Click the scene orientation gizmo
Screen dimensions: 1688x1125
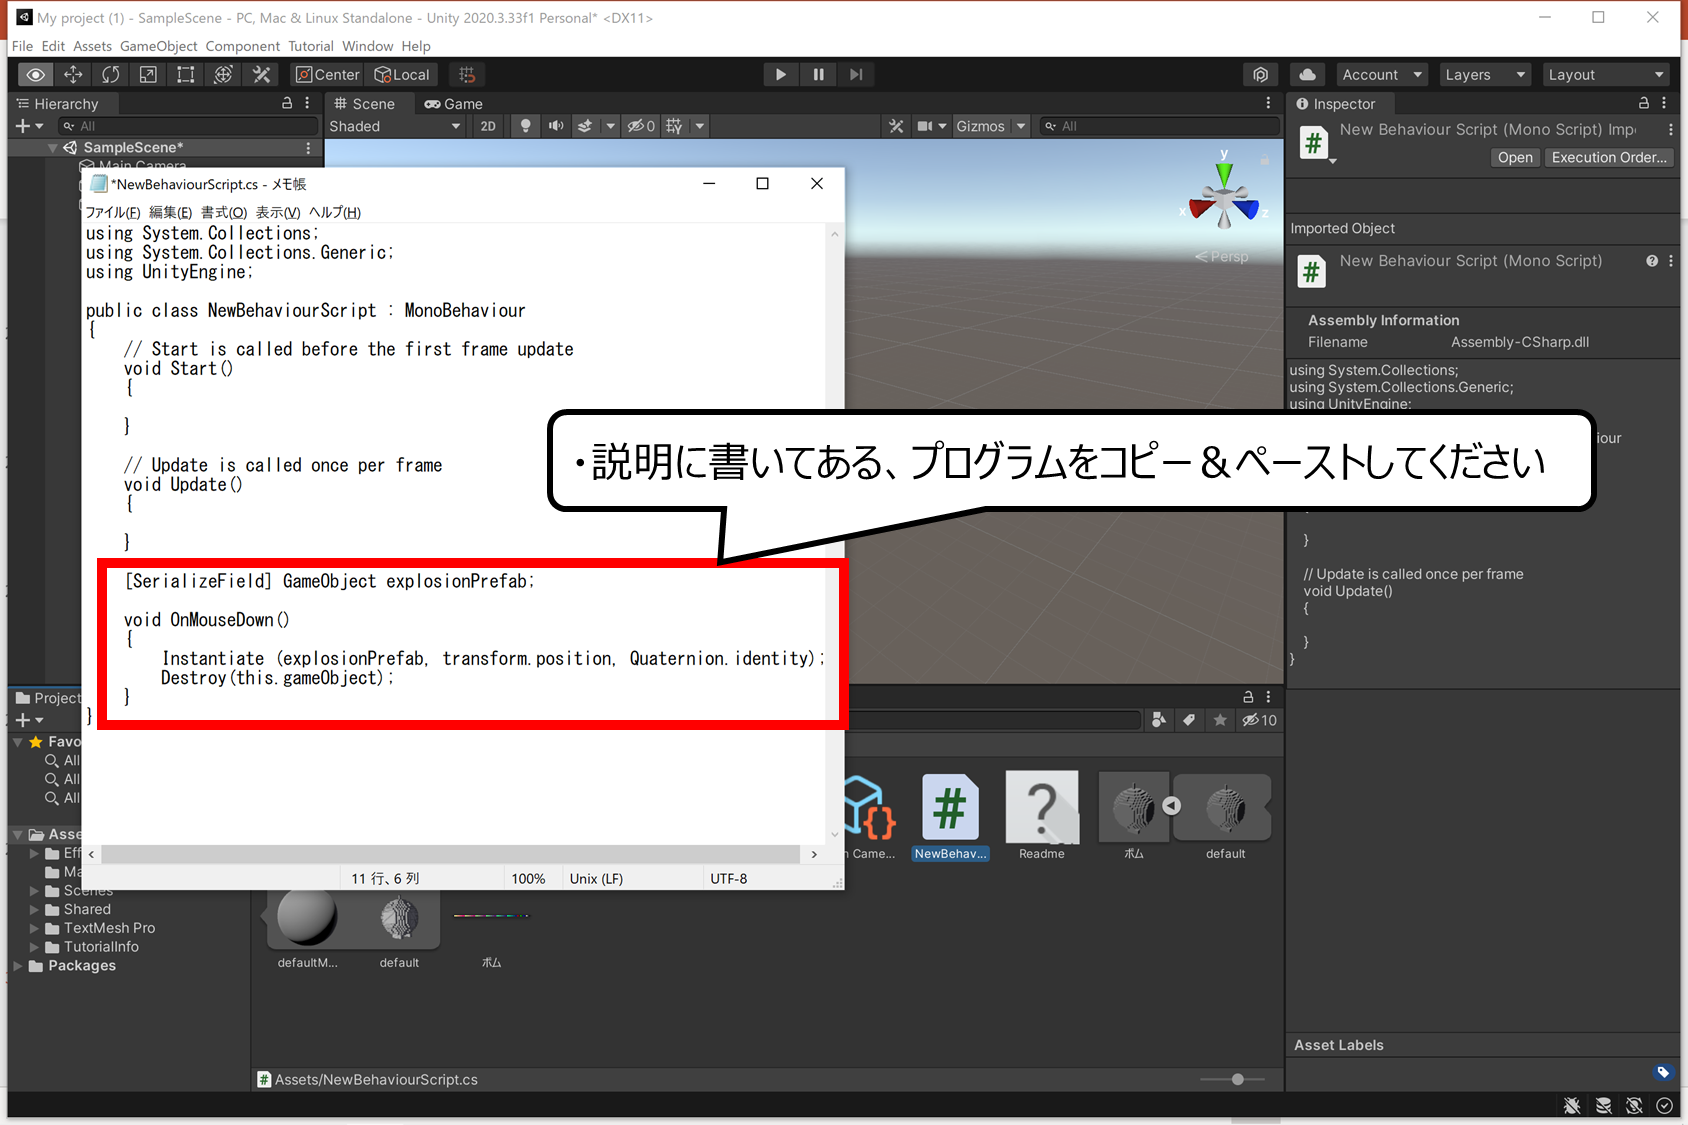(x=1224, y=196)
